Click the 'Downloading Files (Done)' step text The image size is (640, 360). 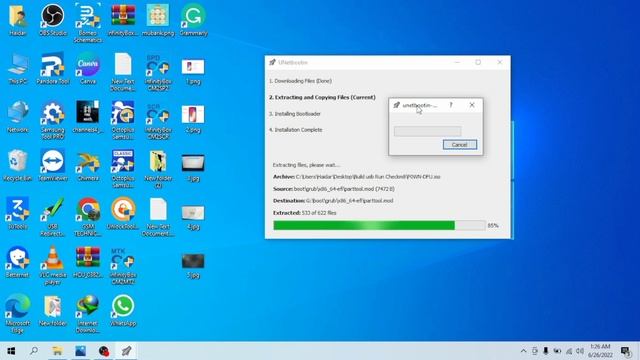tap(300, 81)
